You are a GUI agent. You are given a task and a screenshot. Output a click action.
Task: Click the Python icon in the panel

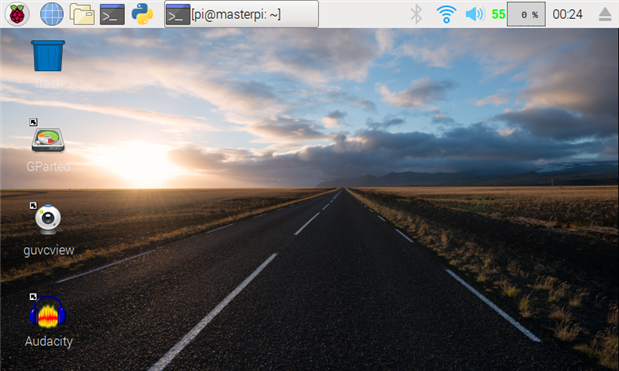pyautogui.click(x=142, y=14)
